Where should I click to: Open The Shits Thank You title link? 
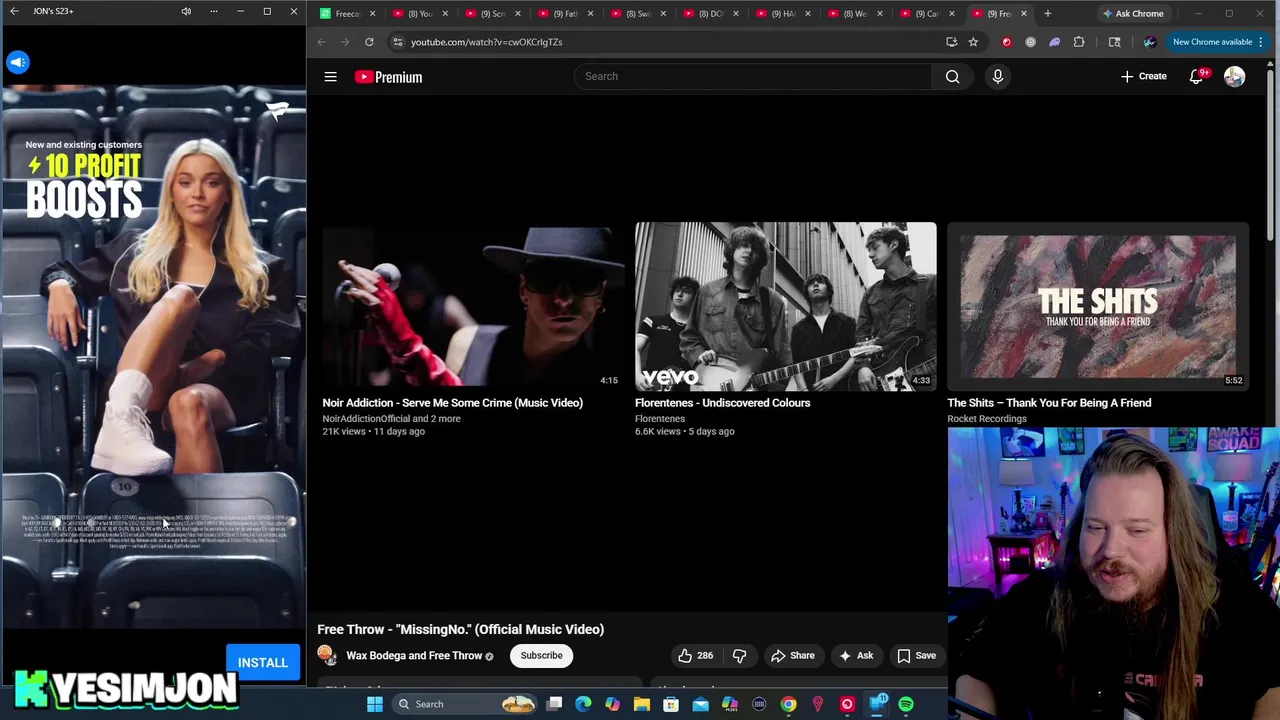[1049, 403]
